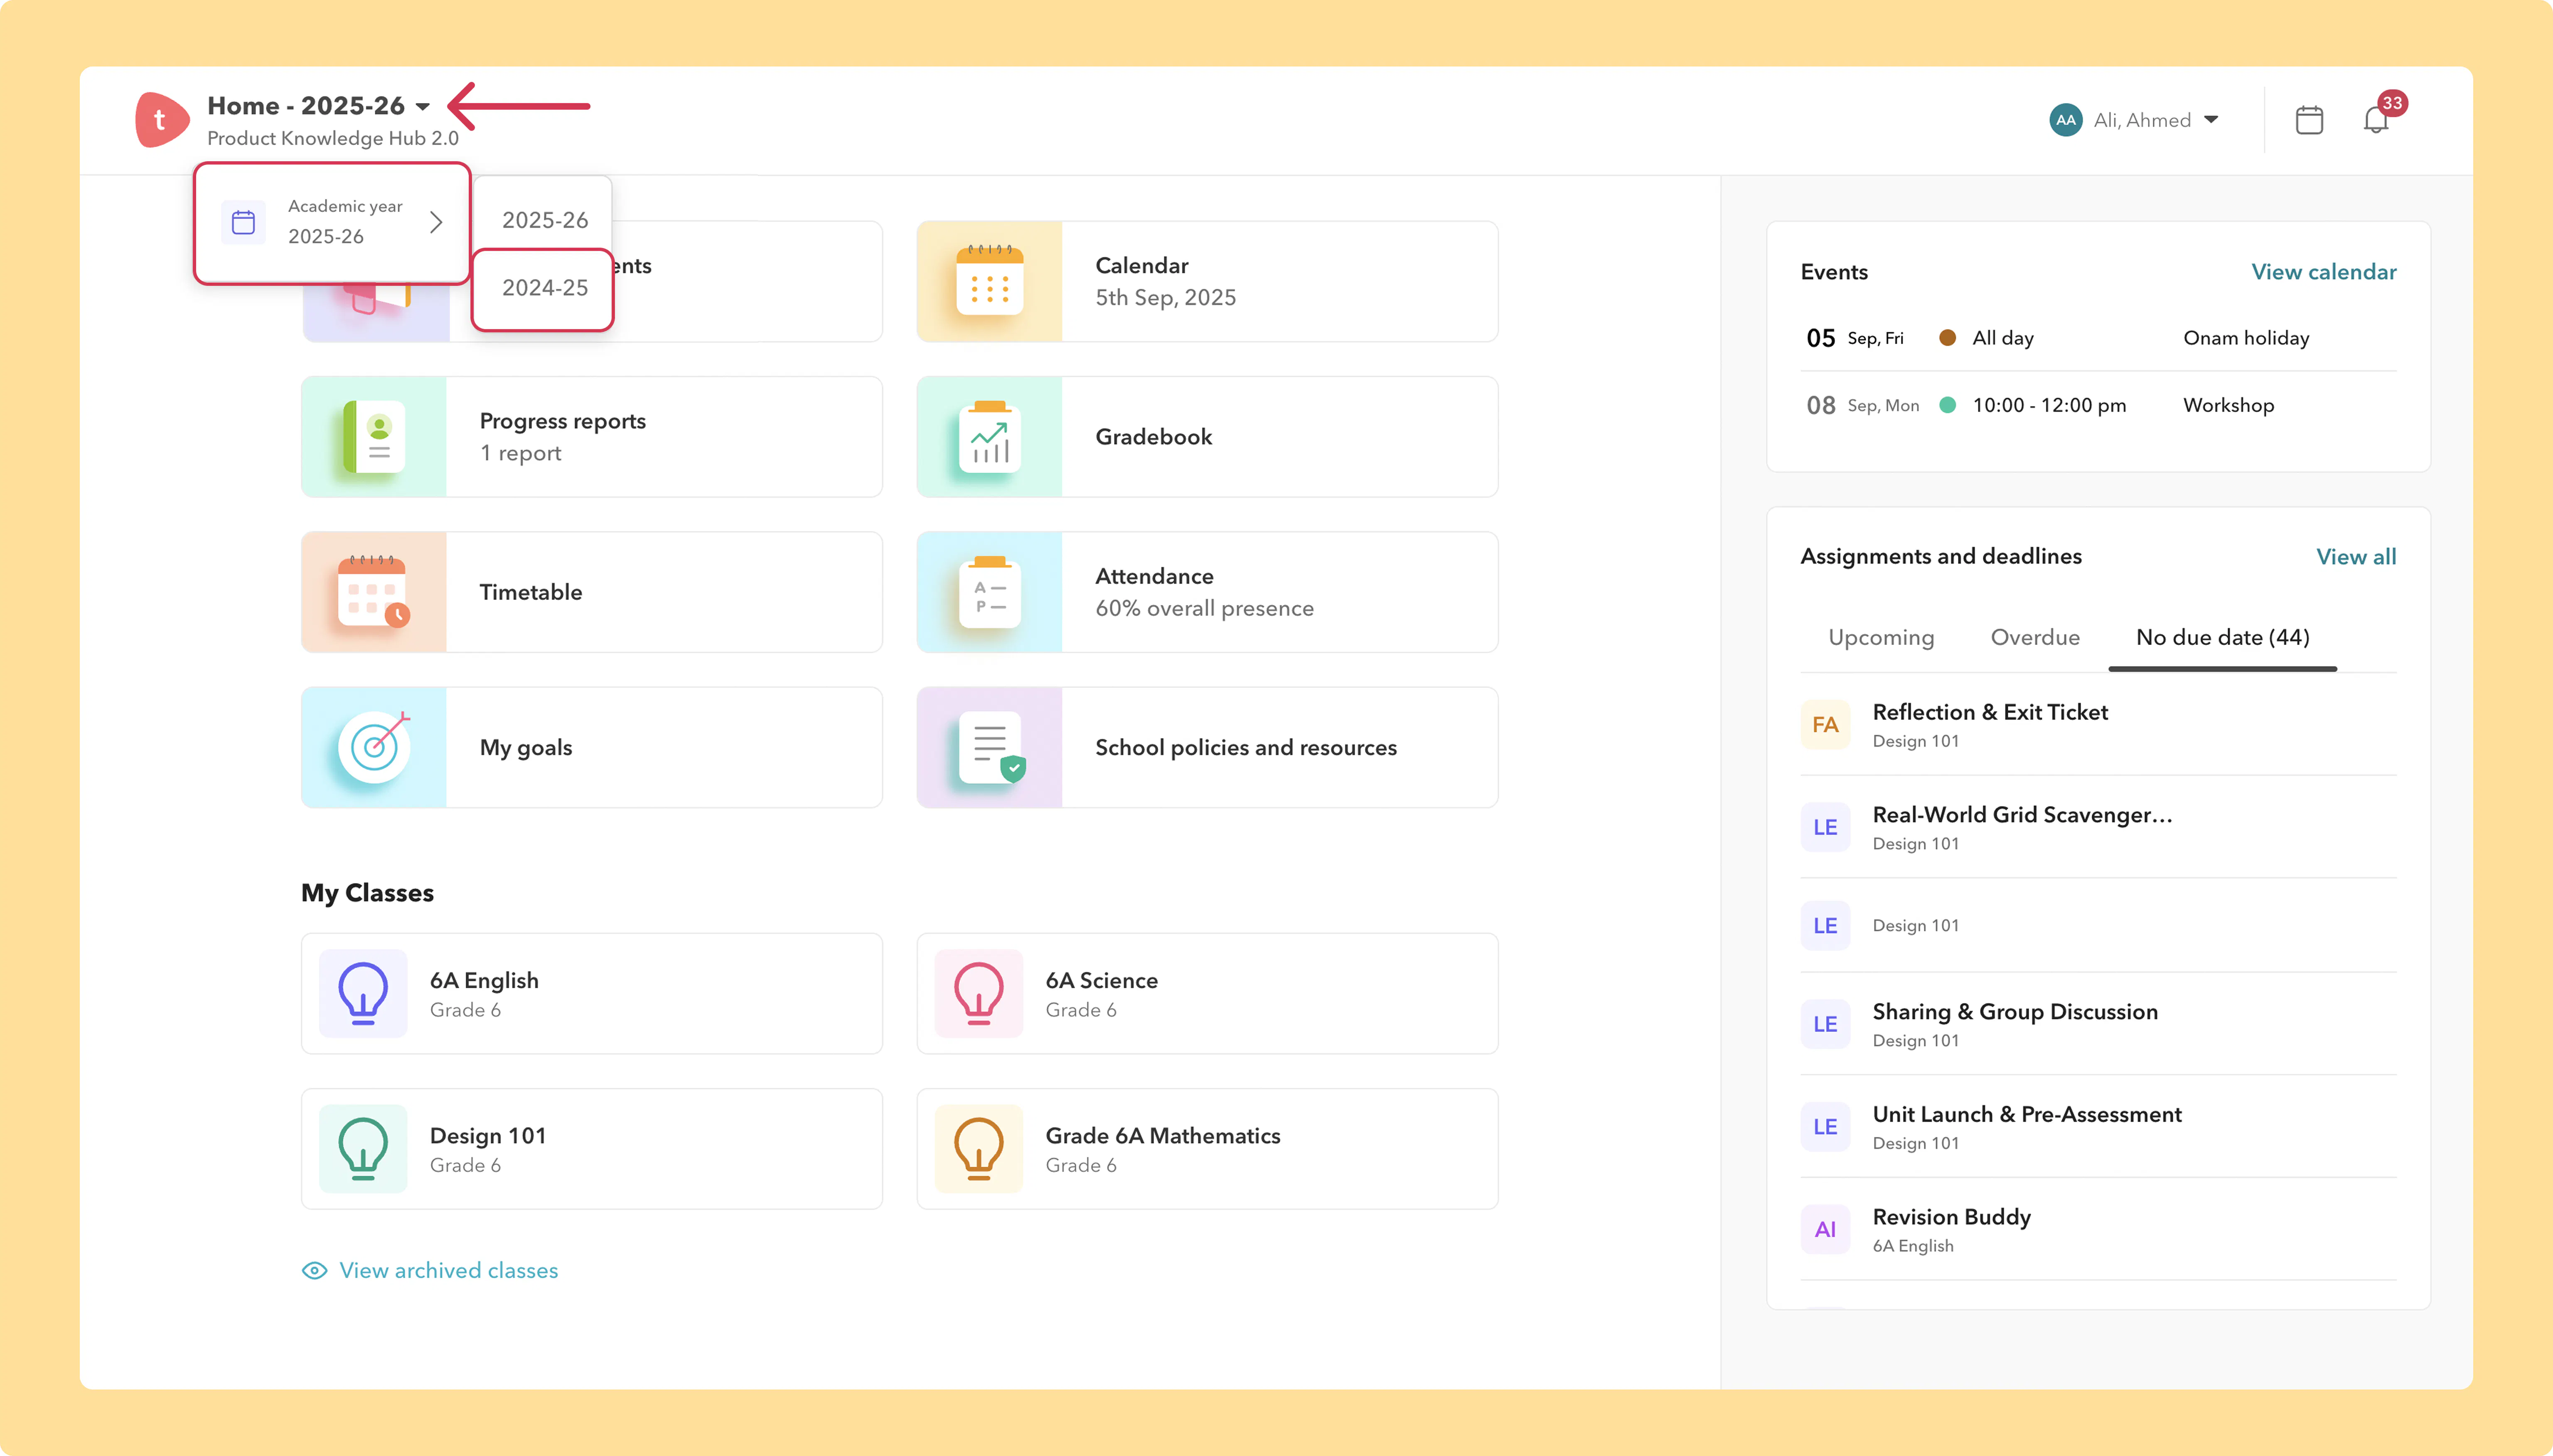The height and width of the screenshot is (1456, 2553).
Task: Click the AI badge for Revision Buddy
Action: tap(1825, 1230)
